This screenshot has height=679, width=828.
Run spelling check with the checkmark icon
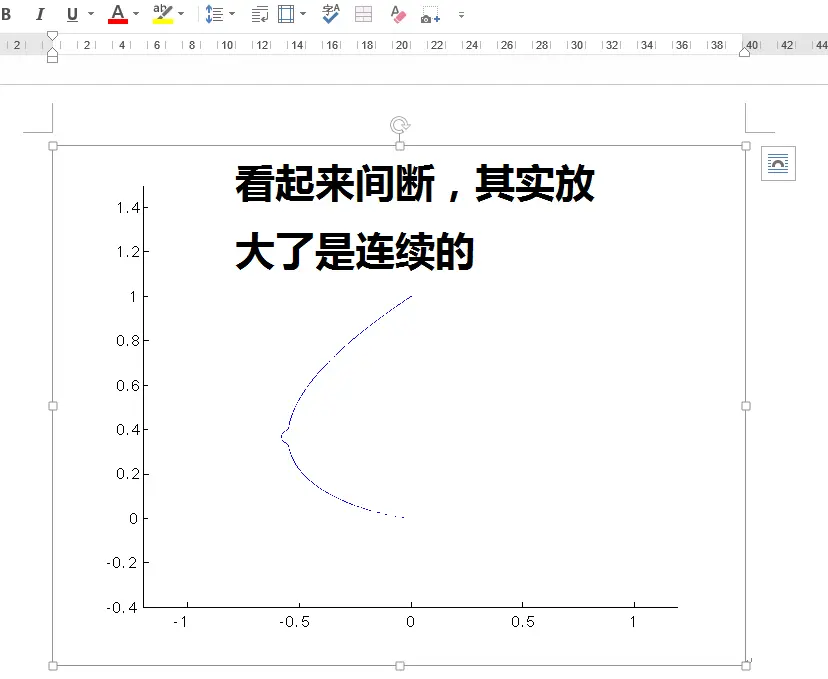(331, 14)
